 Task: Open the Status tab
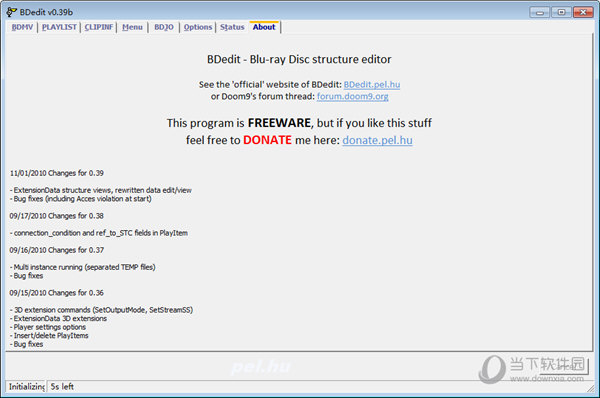(232, 27)
